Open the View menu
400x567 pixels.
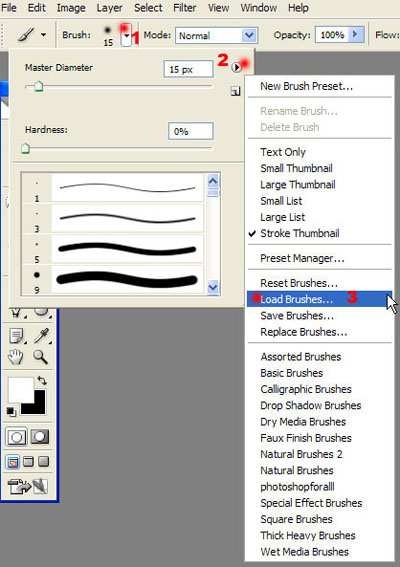218,8
